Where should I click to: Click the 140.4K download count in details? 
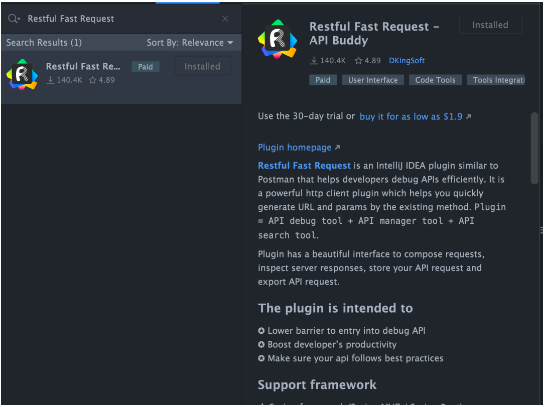pyautogui.click(x=328, y=60)
